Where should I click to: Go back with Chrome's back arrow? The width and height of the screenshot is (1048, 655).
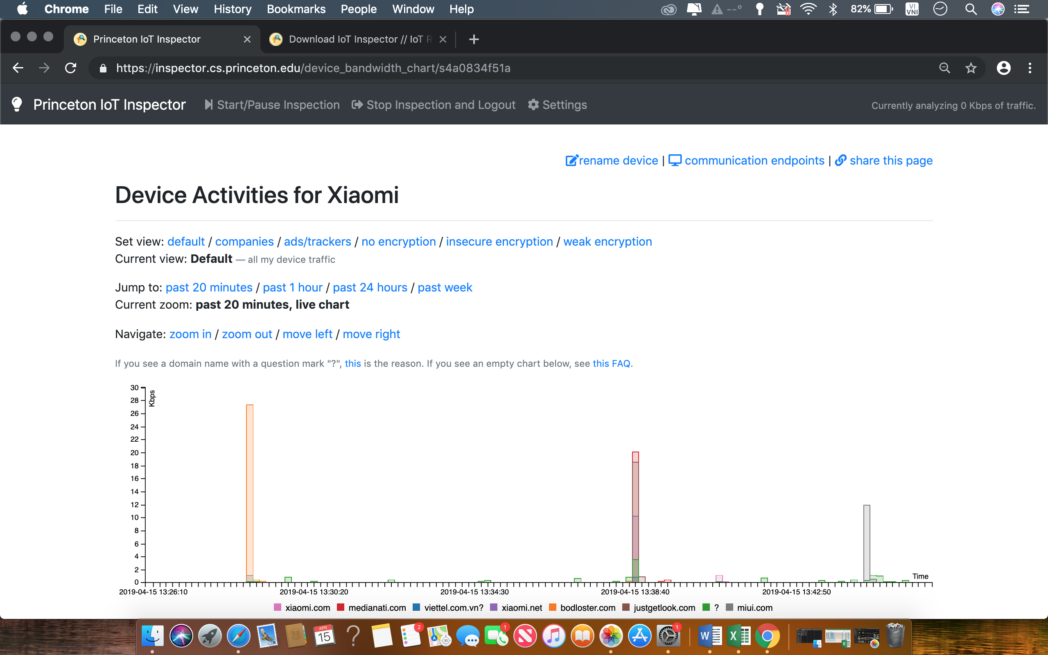18,68
